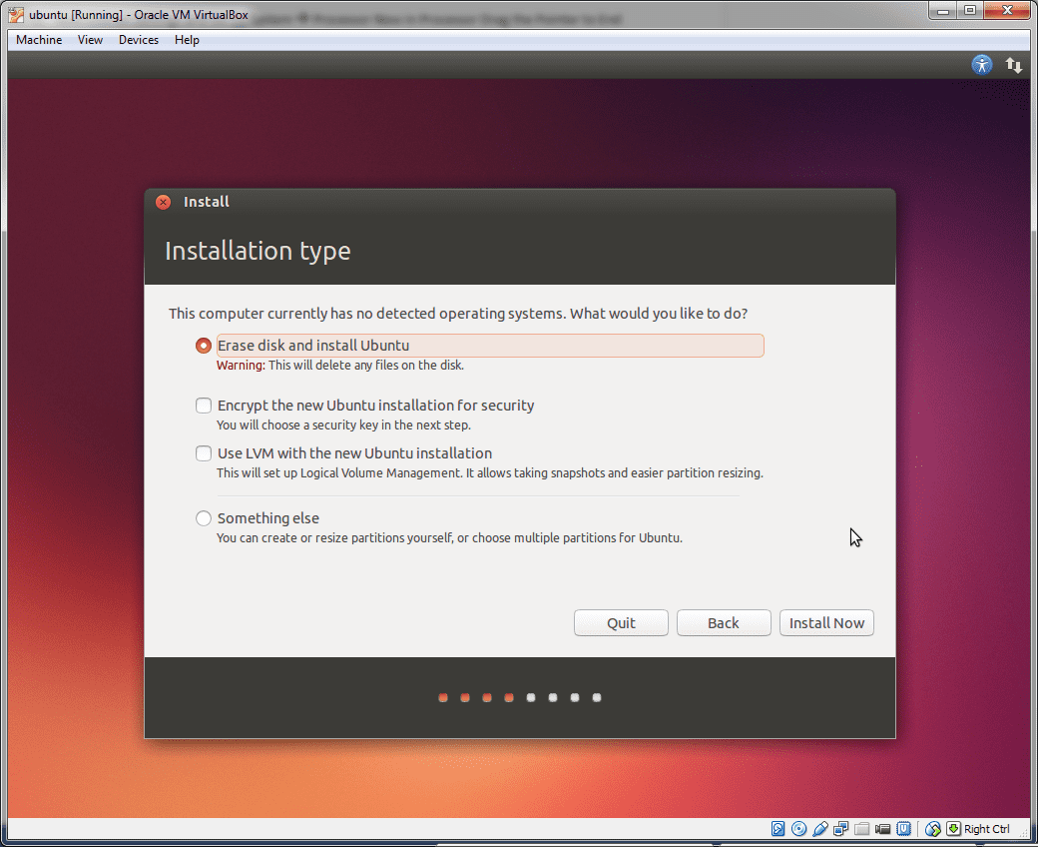Viewport: 1038px width, 847px height.
Task: Close the Install dialog with the red X
Action: click(163, 202)
